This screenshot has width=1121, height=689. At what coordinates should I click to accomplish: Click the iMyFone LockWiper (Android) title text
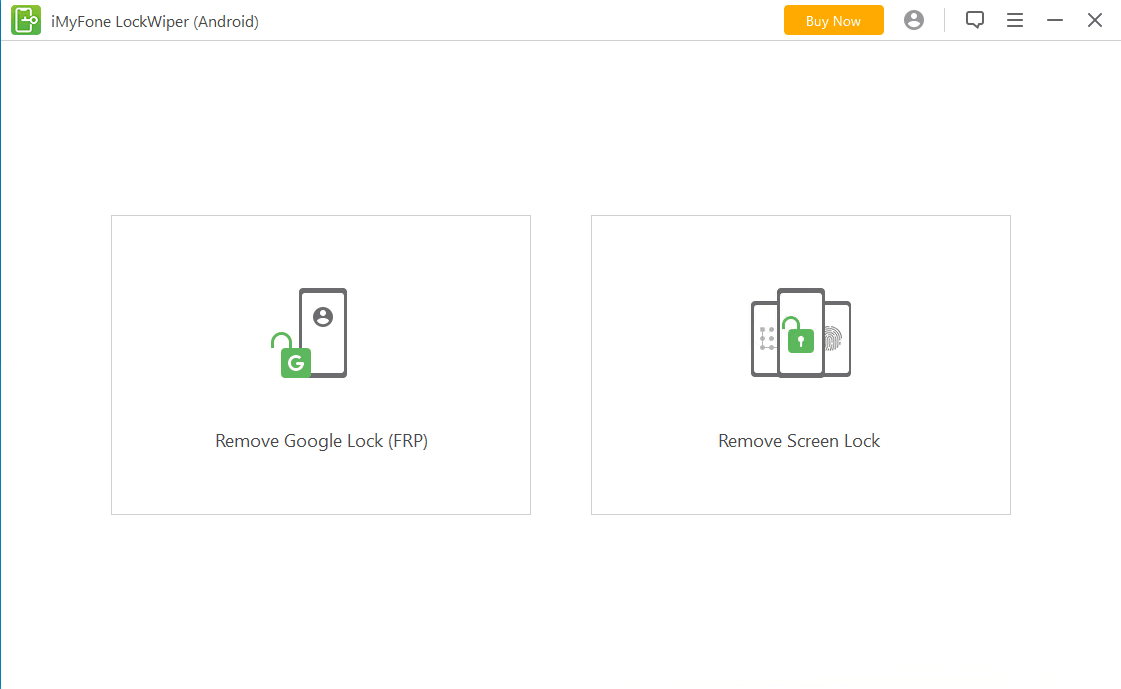[x=154, y=21]
